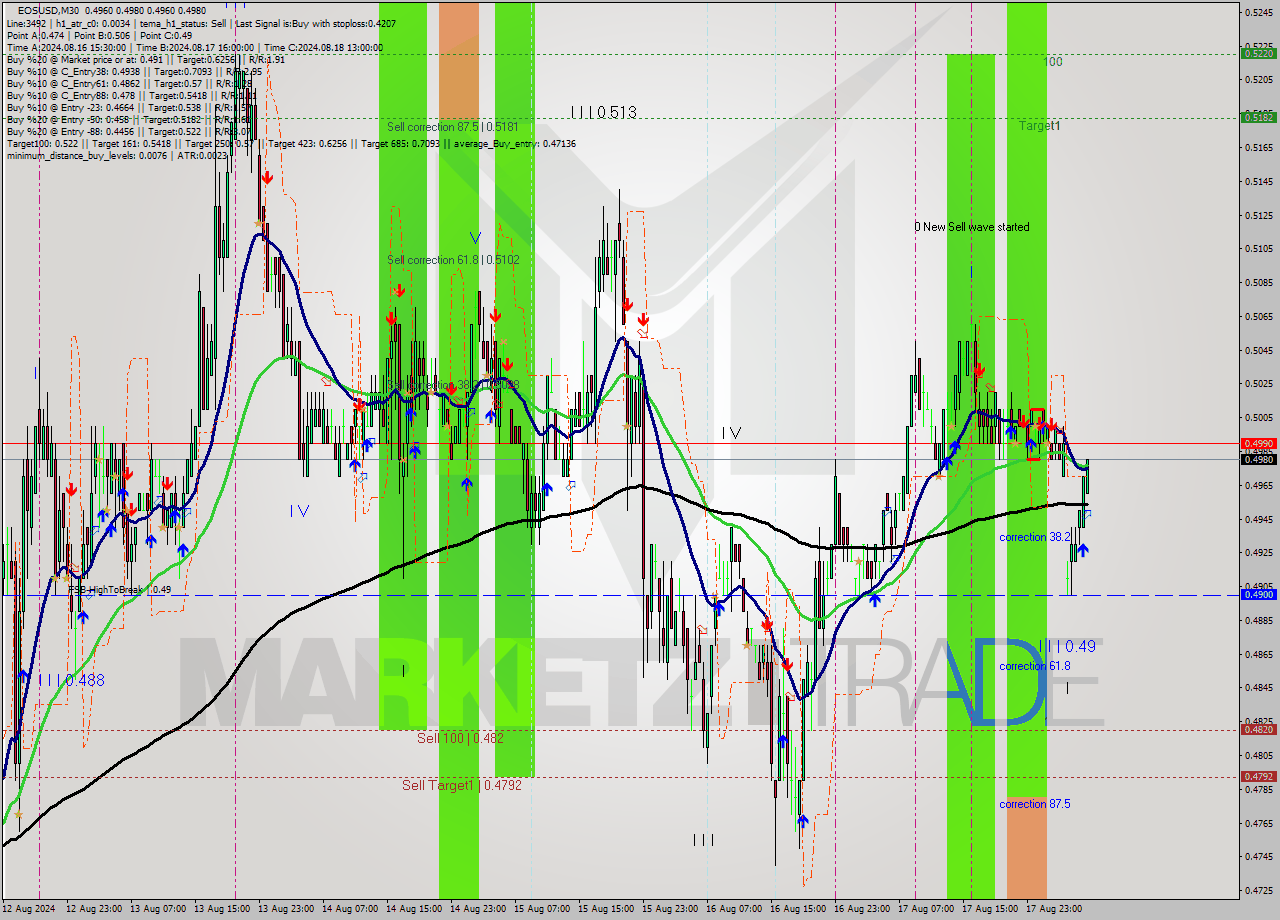The height and width of the screenshot is (920, 1280).
Task: Click 'minimum_distance_buy_levels: 0.0076' text
Action: (87, 155)
